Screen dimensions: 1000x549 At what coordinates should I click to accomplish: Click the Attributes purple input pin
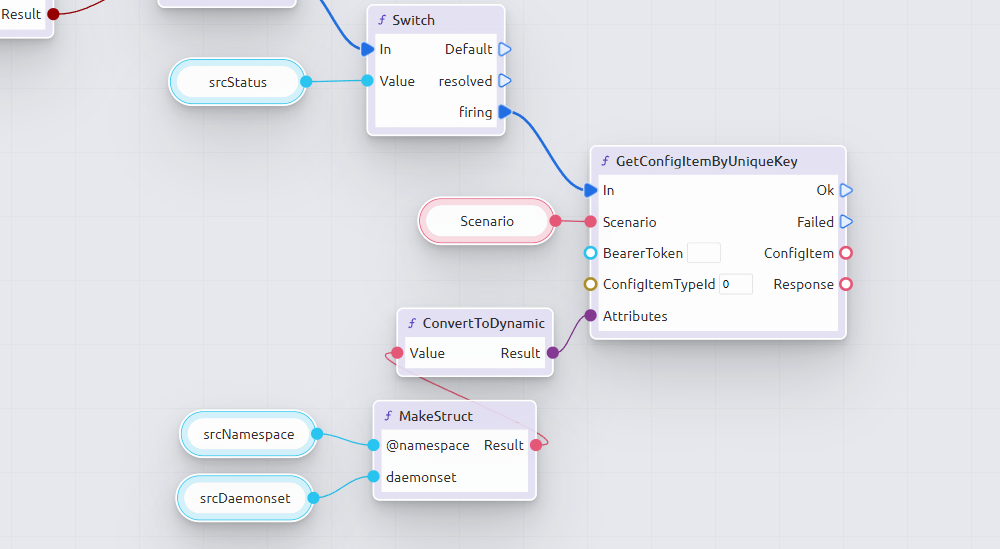click(x=590, y=316)
